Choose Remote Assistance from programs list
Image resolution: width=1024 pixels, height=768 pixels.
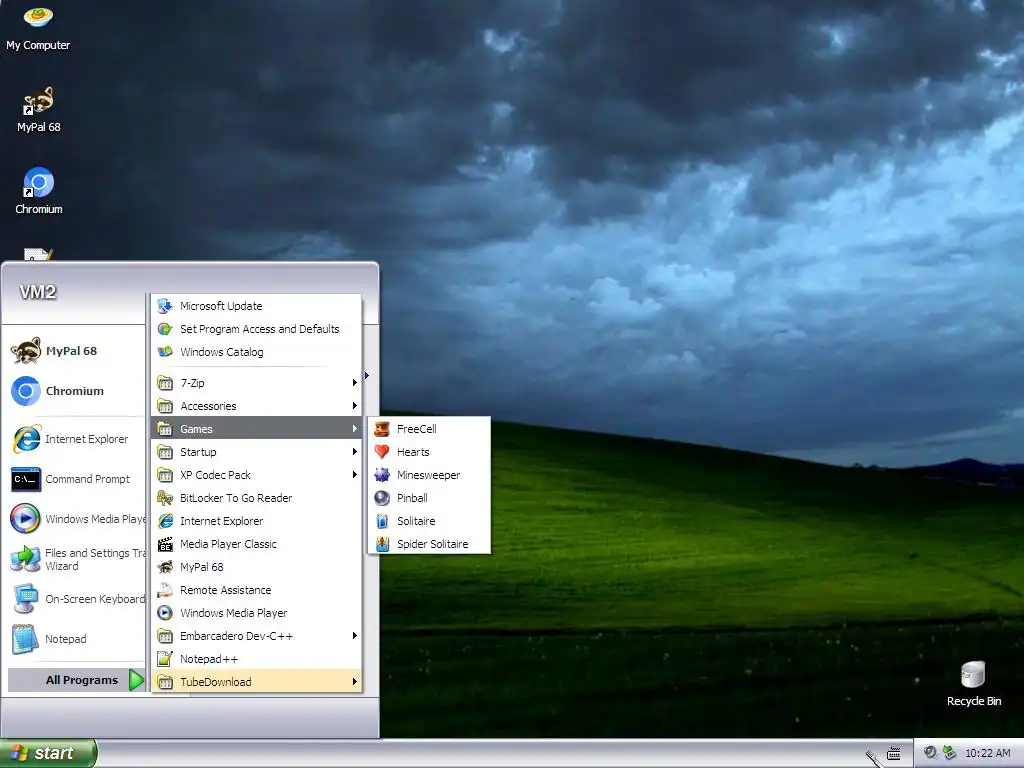click(256, 590)
